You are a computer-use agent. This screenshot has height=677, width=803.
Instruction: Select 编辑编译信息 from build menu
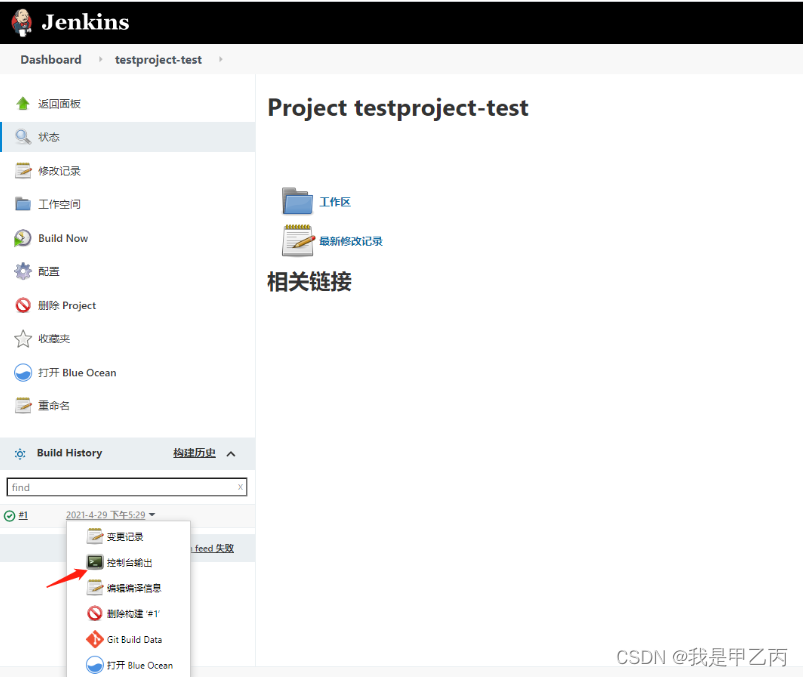coord(134,588)
